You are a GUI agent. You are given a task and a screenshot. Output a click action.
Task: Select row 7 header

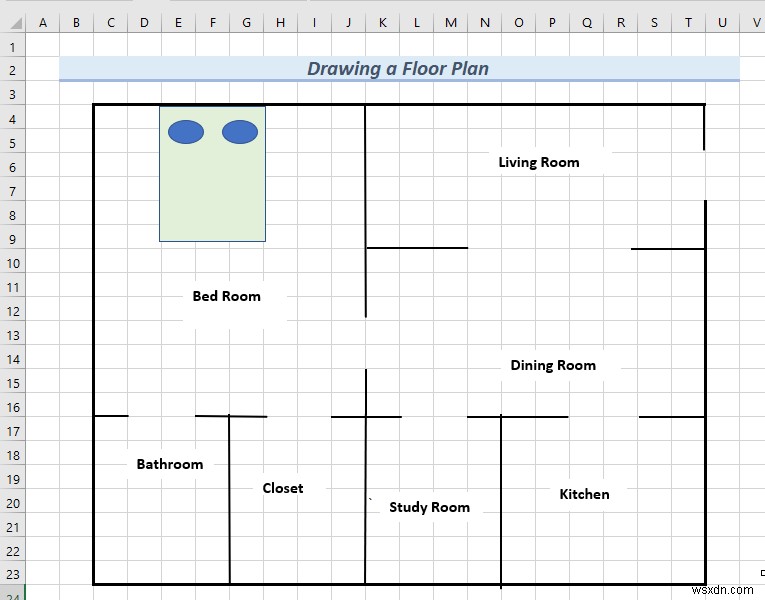pos(13,191)
